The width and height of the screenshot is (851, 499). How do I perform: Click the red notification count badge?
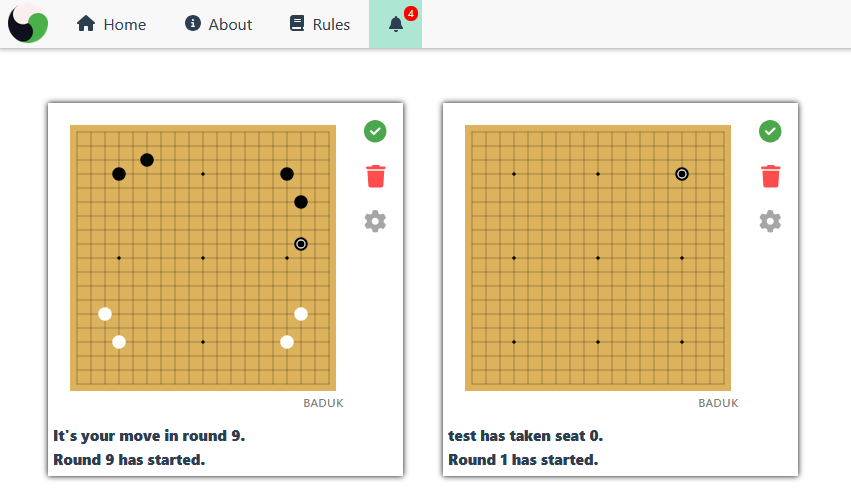(x=410, y=13)
